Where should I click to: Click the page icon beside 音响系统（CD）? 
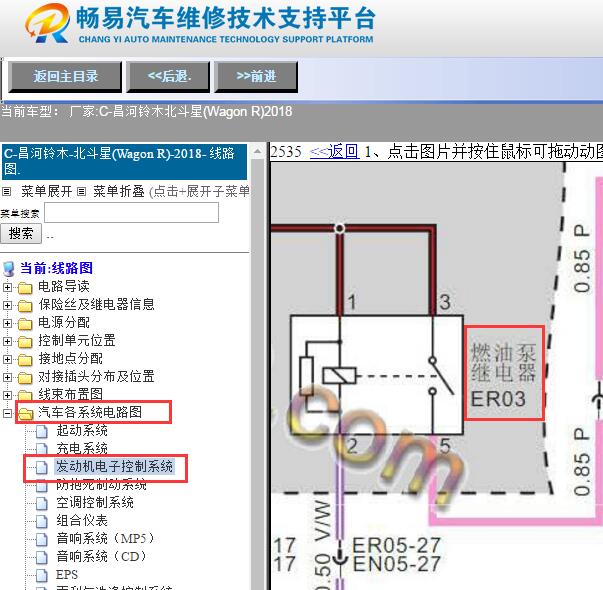(42, 557)
